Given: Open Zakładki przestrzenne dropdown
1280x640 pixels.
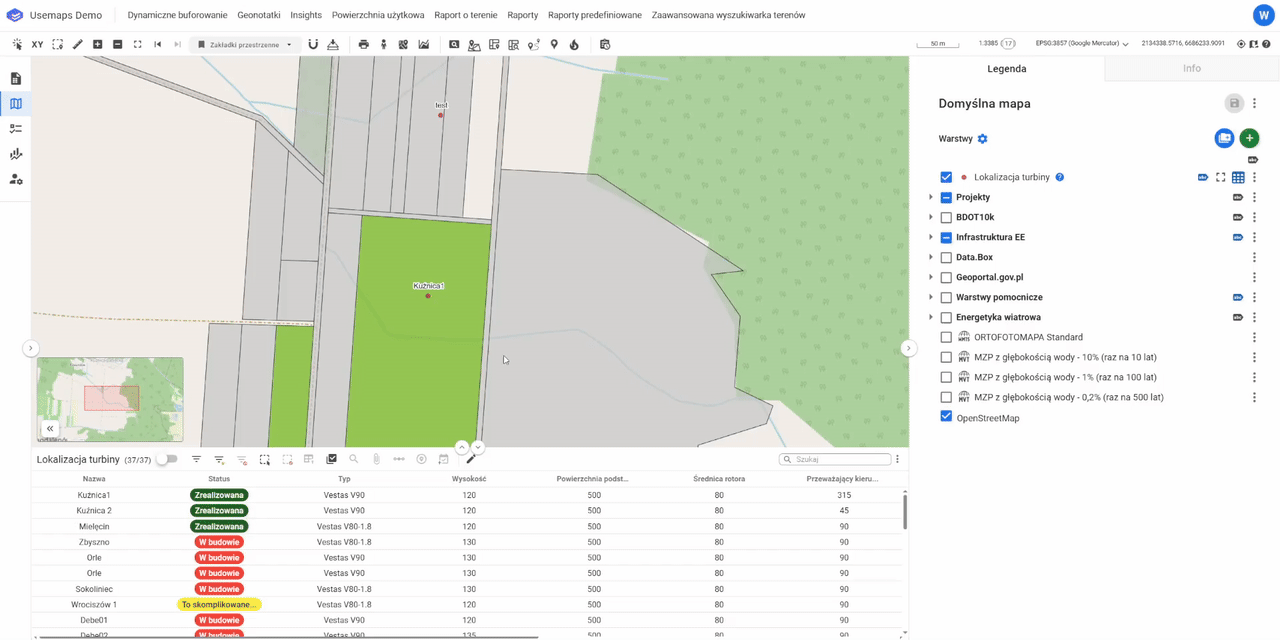Looking at the screenshot, I should click(x=245, y=45).
